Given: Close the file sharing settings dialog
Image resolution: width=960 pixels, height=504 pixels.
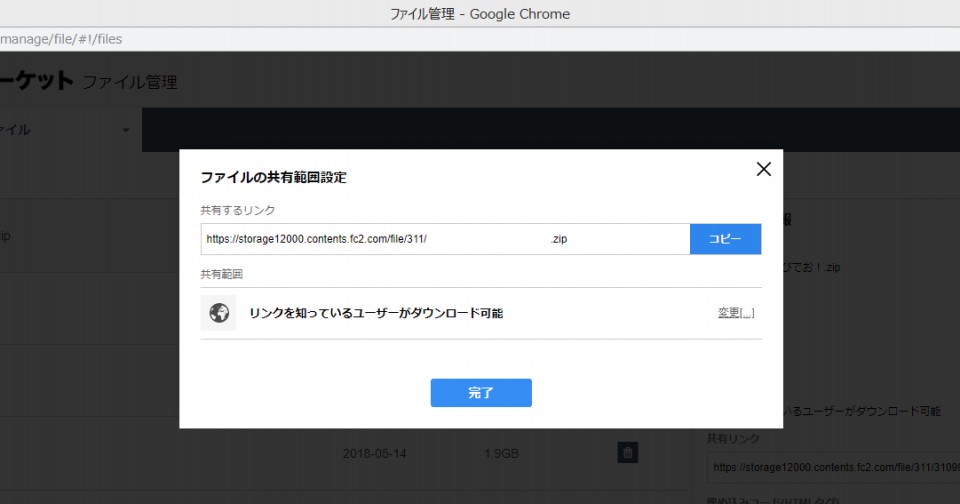Looking at the screenshot, I should click(764, 169).
